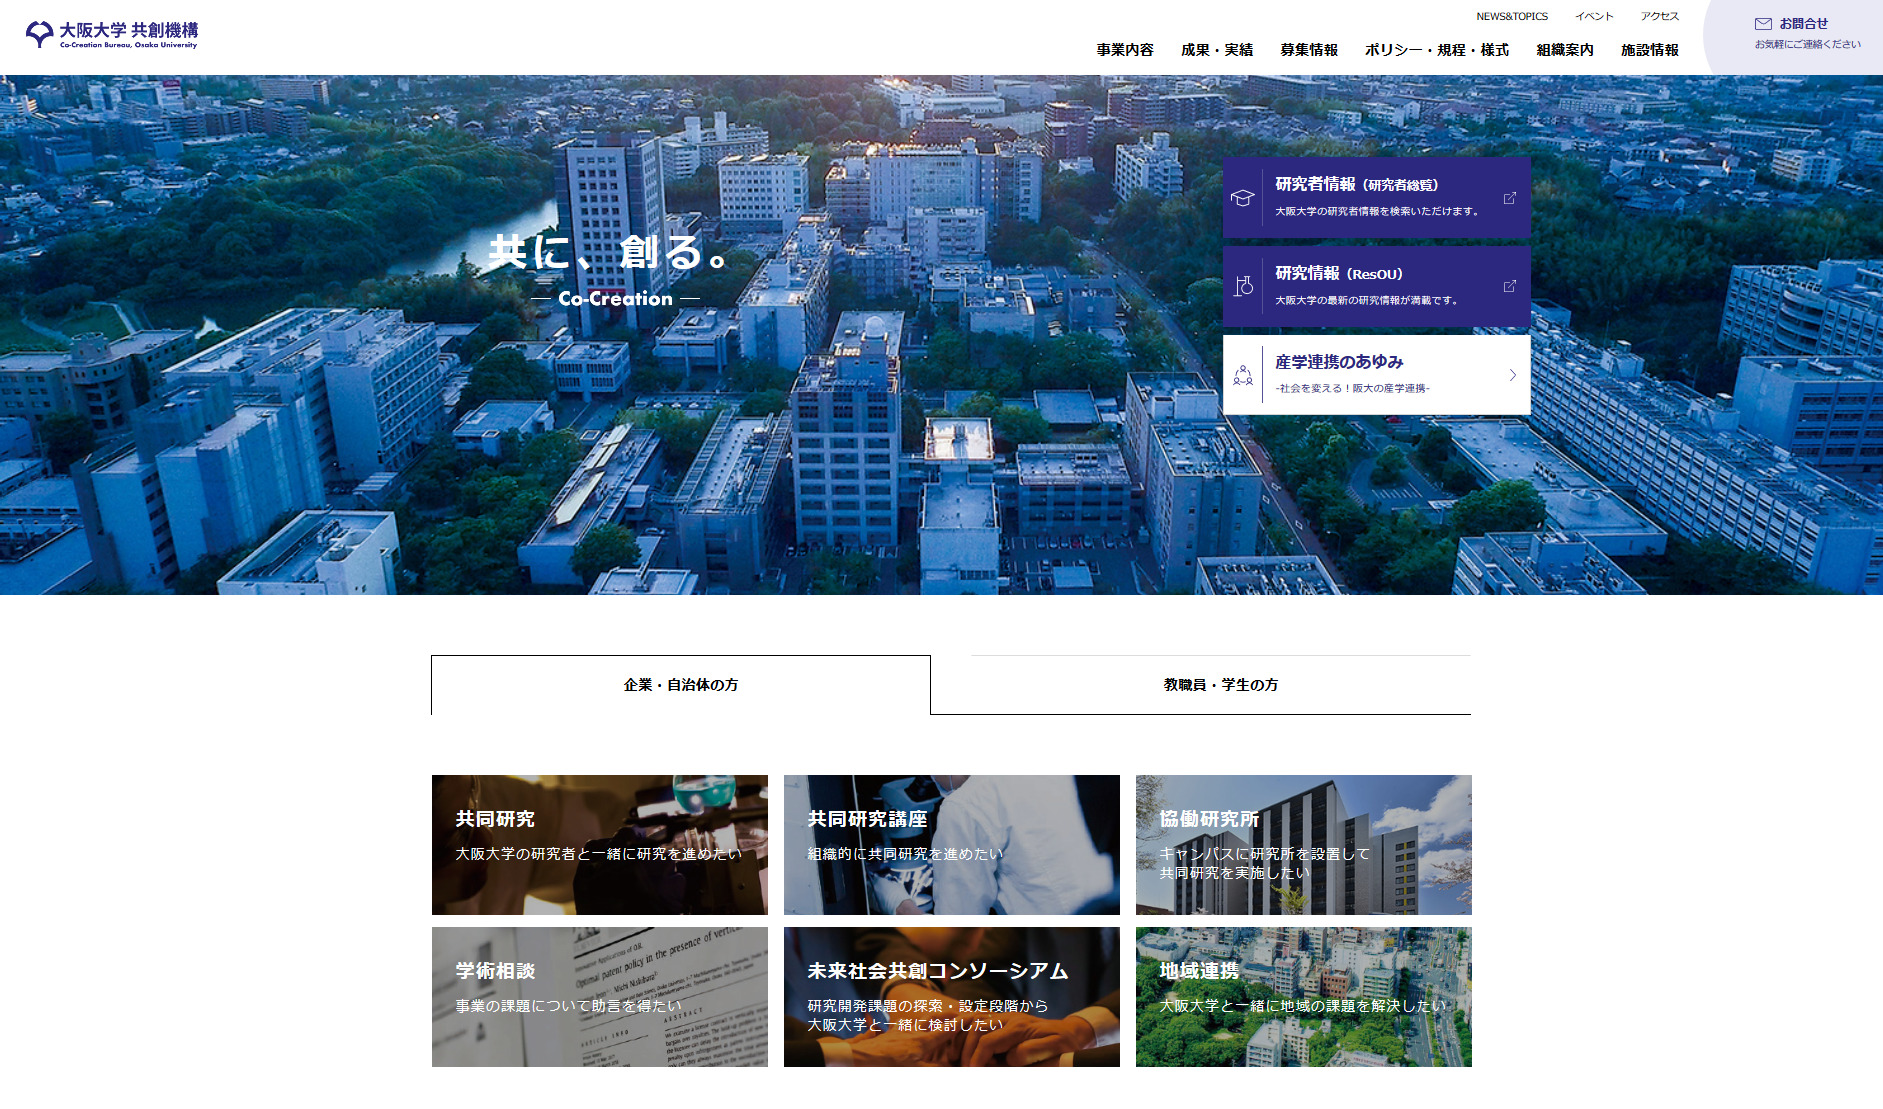Screen dimensions: 1883x1109
Task: Click the people icon on 産学連携のあゆみ
Action: pos(1243,375)
